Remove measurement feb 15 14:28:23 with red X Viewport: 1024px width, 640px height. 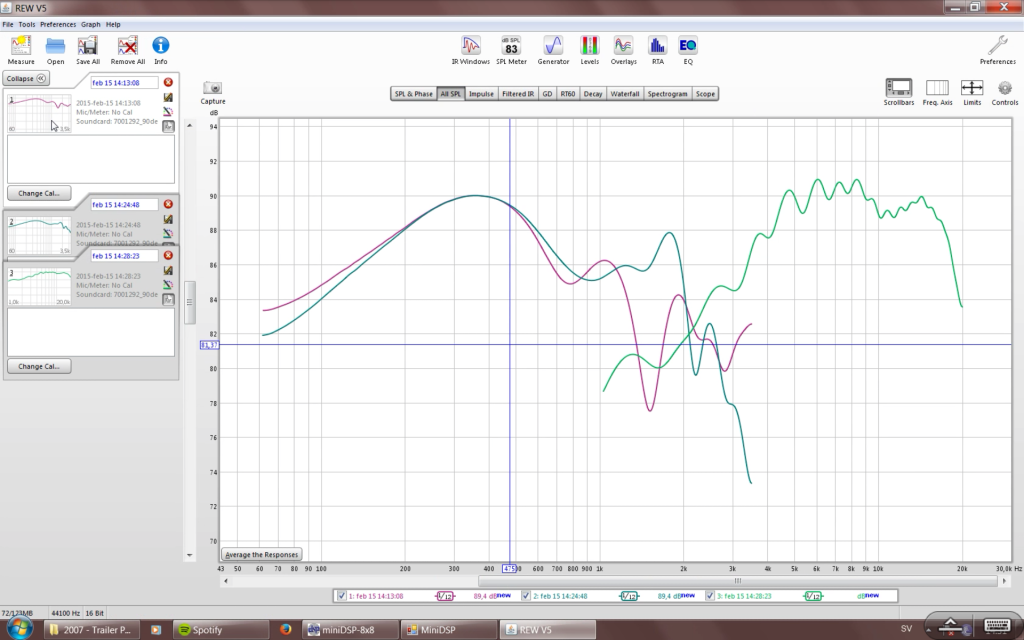tap(168, 255)
